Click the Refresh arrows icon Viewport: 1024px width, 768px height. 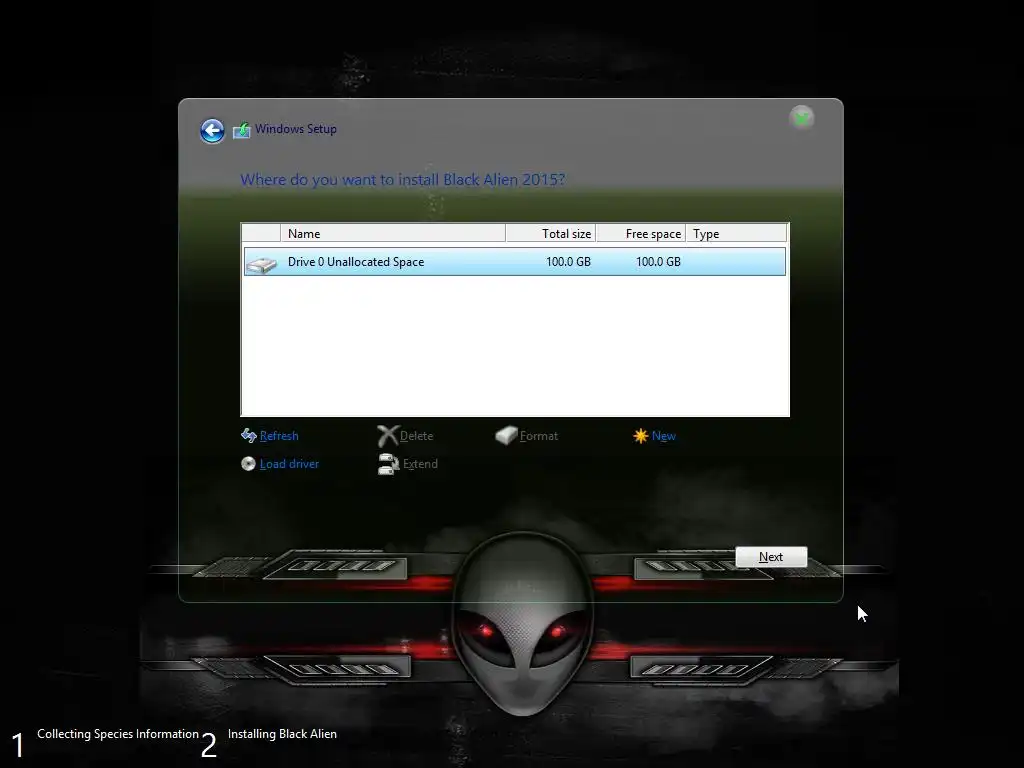pyautogui.click(x=248, y=436)
